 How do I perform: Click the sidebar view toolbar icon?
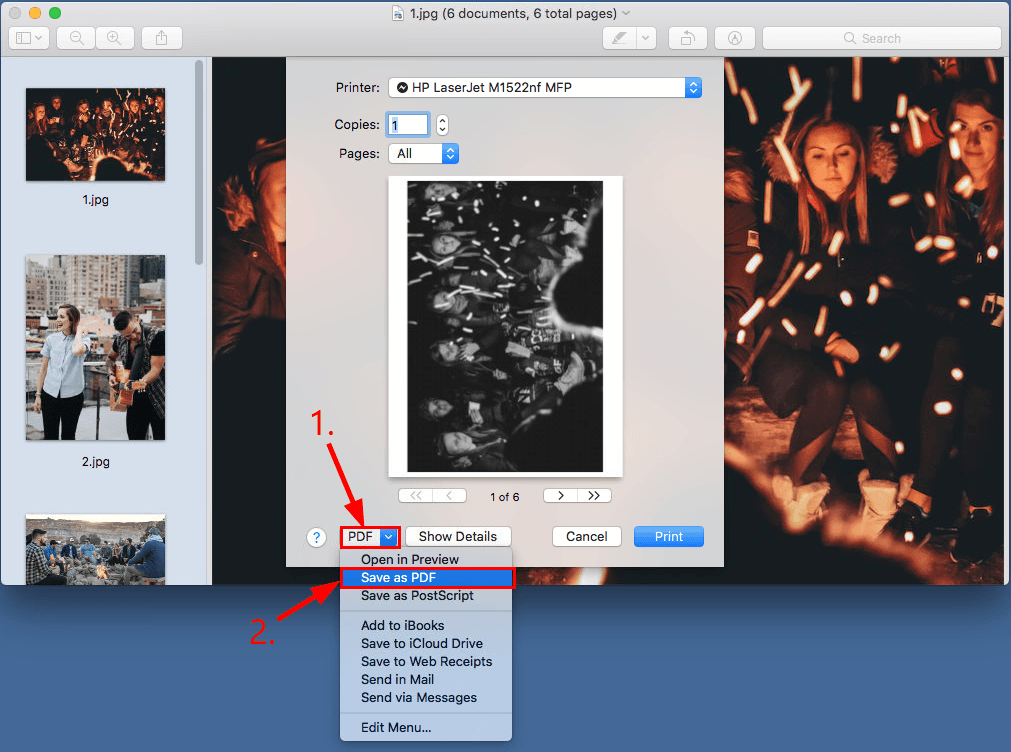pos(28,38)
